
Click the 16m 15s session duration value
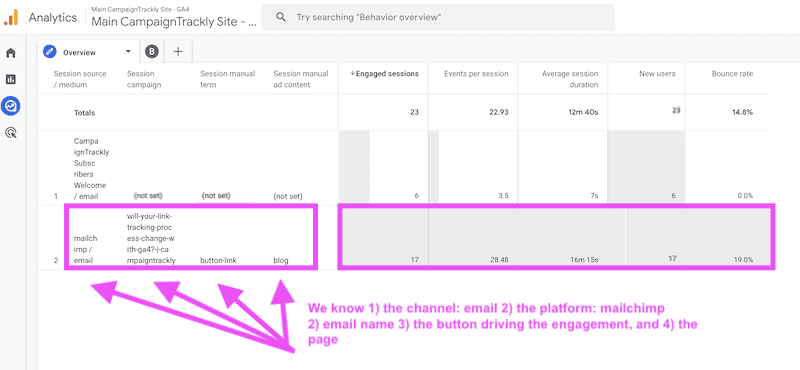coord(584,260)
